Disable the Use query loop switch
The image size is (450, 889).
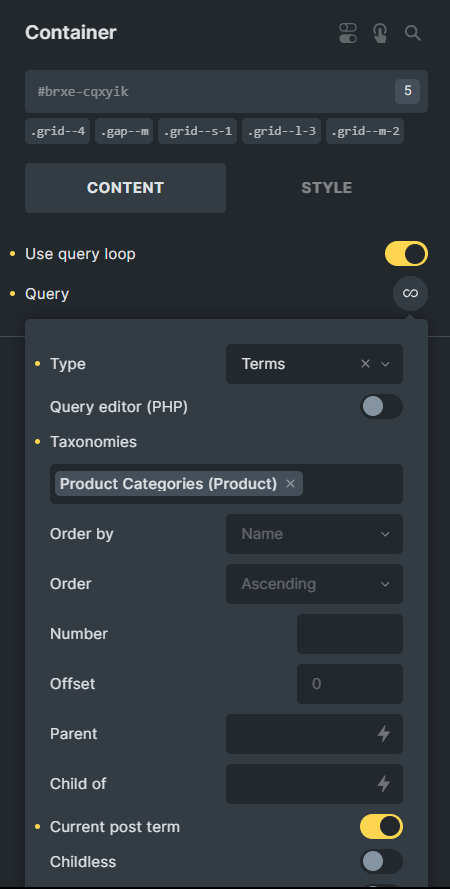[406, 253]
